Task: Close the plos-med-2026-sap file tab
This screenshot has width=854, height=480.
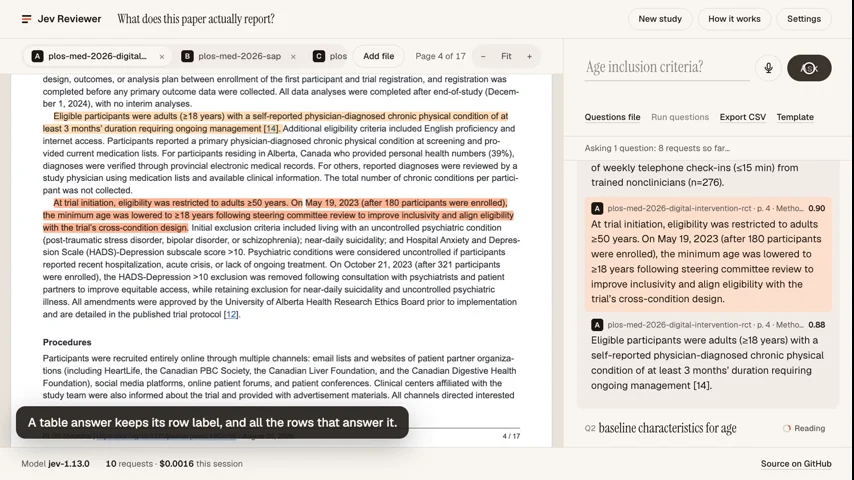Action: 293,57
